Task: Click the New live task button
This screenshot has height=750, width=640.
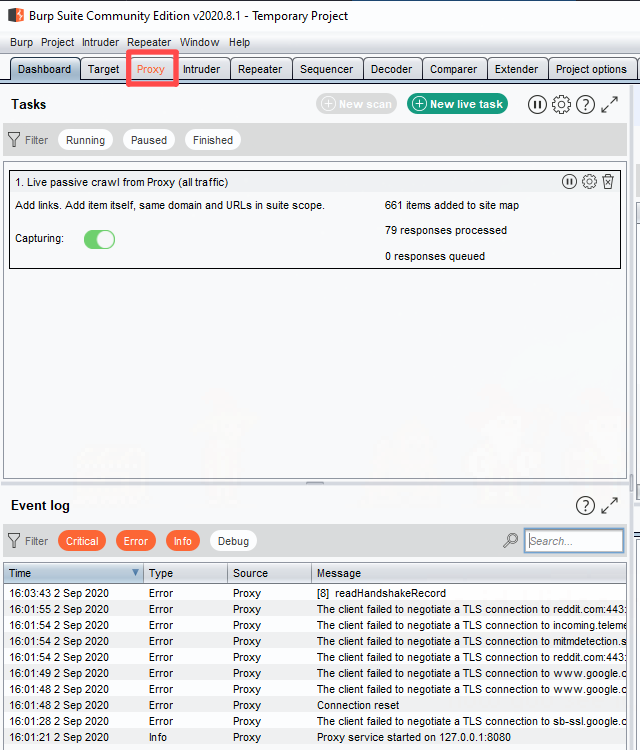Action: coord(458,104)
